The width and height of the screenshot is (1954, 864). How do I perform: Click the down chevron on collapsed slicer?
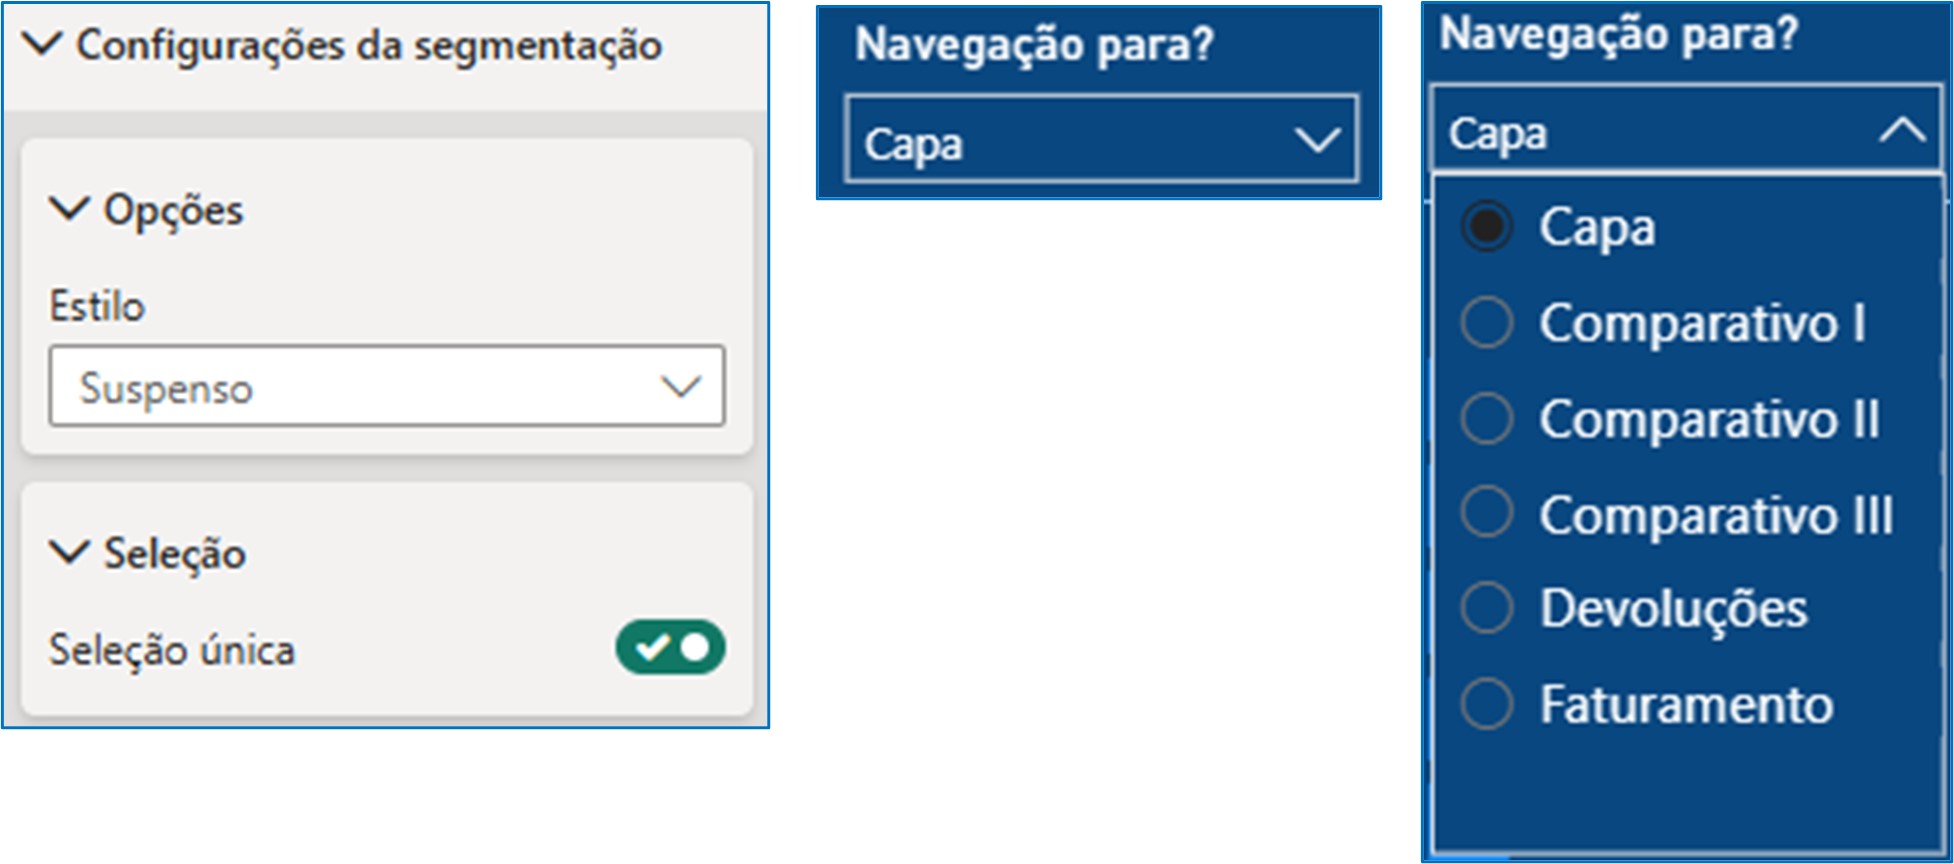(1317, 140)
